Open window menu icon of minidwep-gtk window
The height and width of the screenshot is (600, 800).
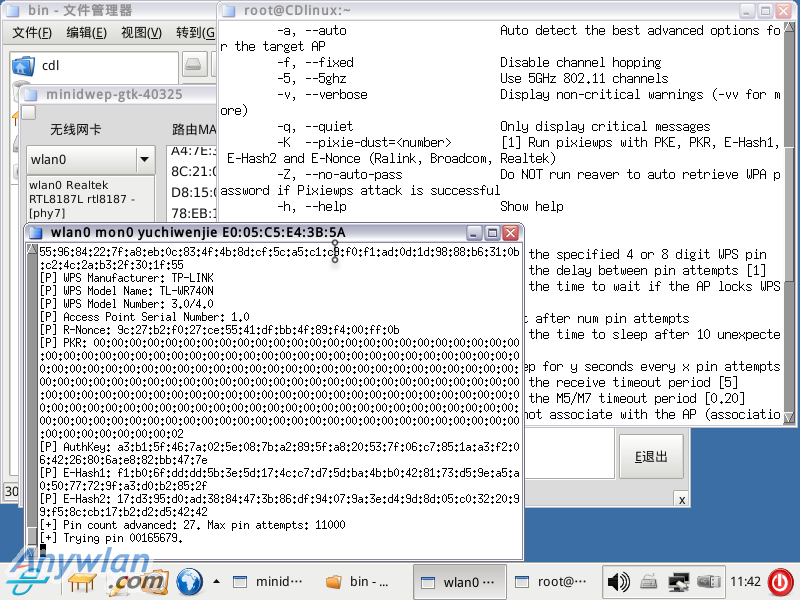[31, 94]
